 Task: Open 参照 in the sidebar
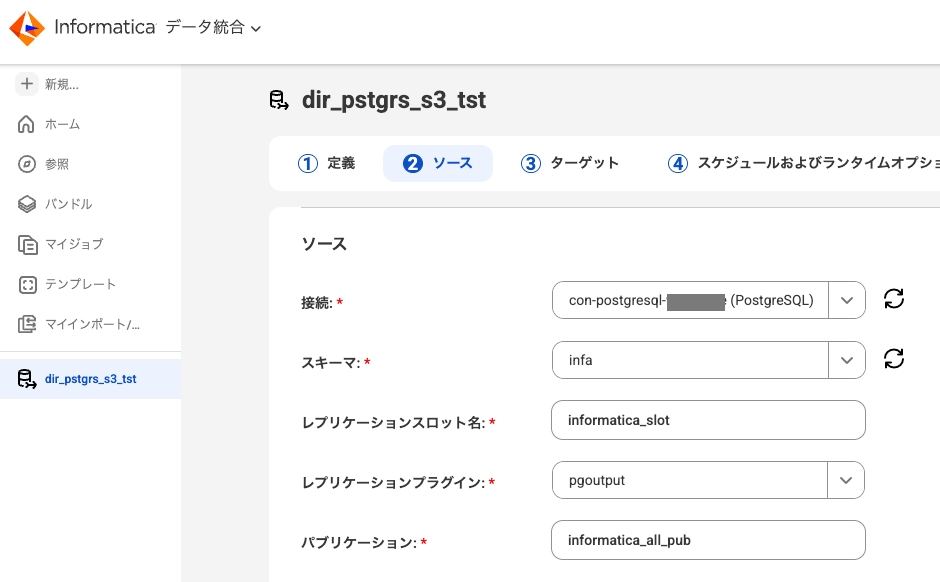pos(57,164)
